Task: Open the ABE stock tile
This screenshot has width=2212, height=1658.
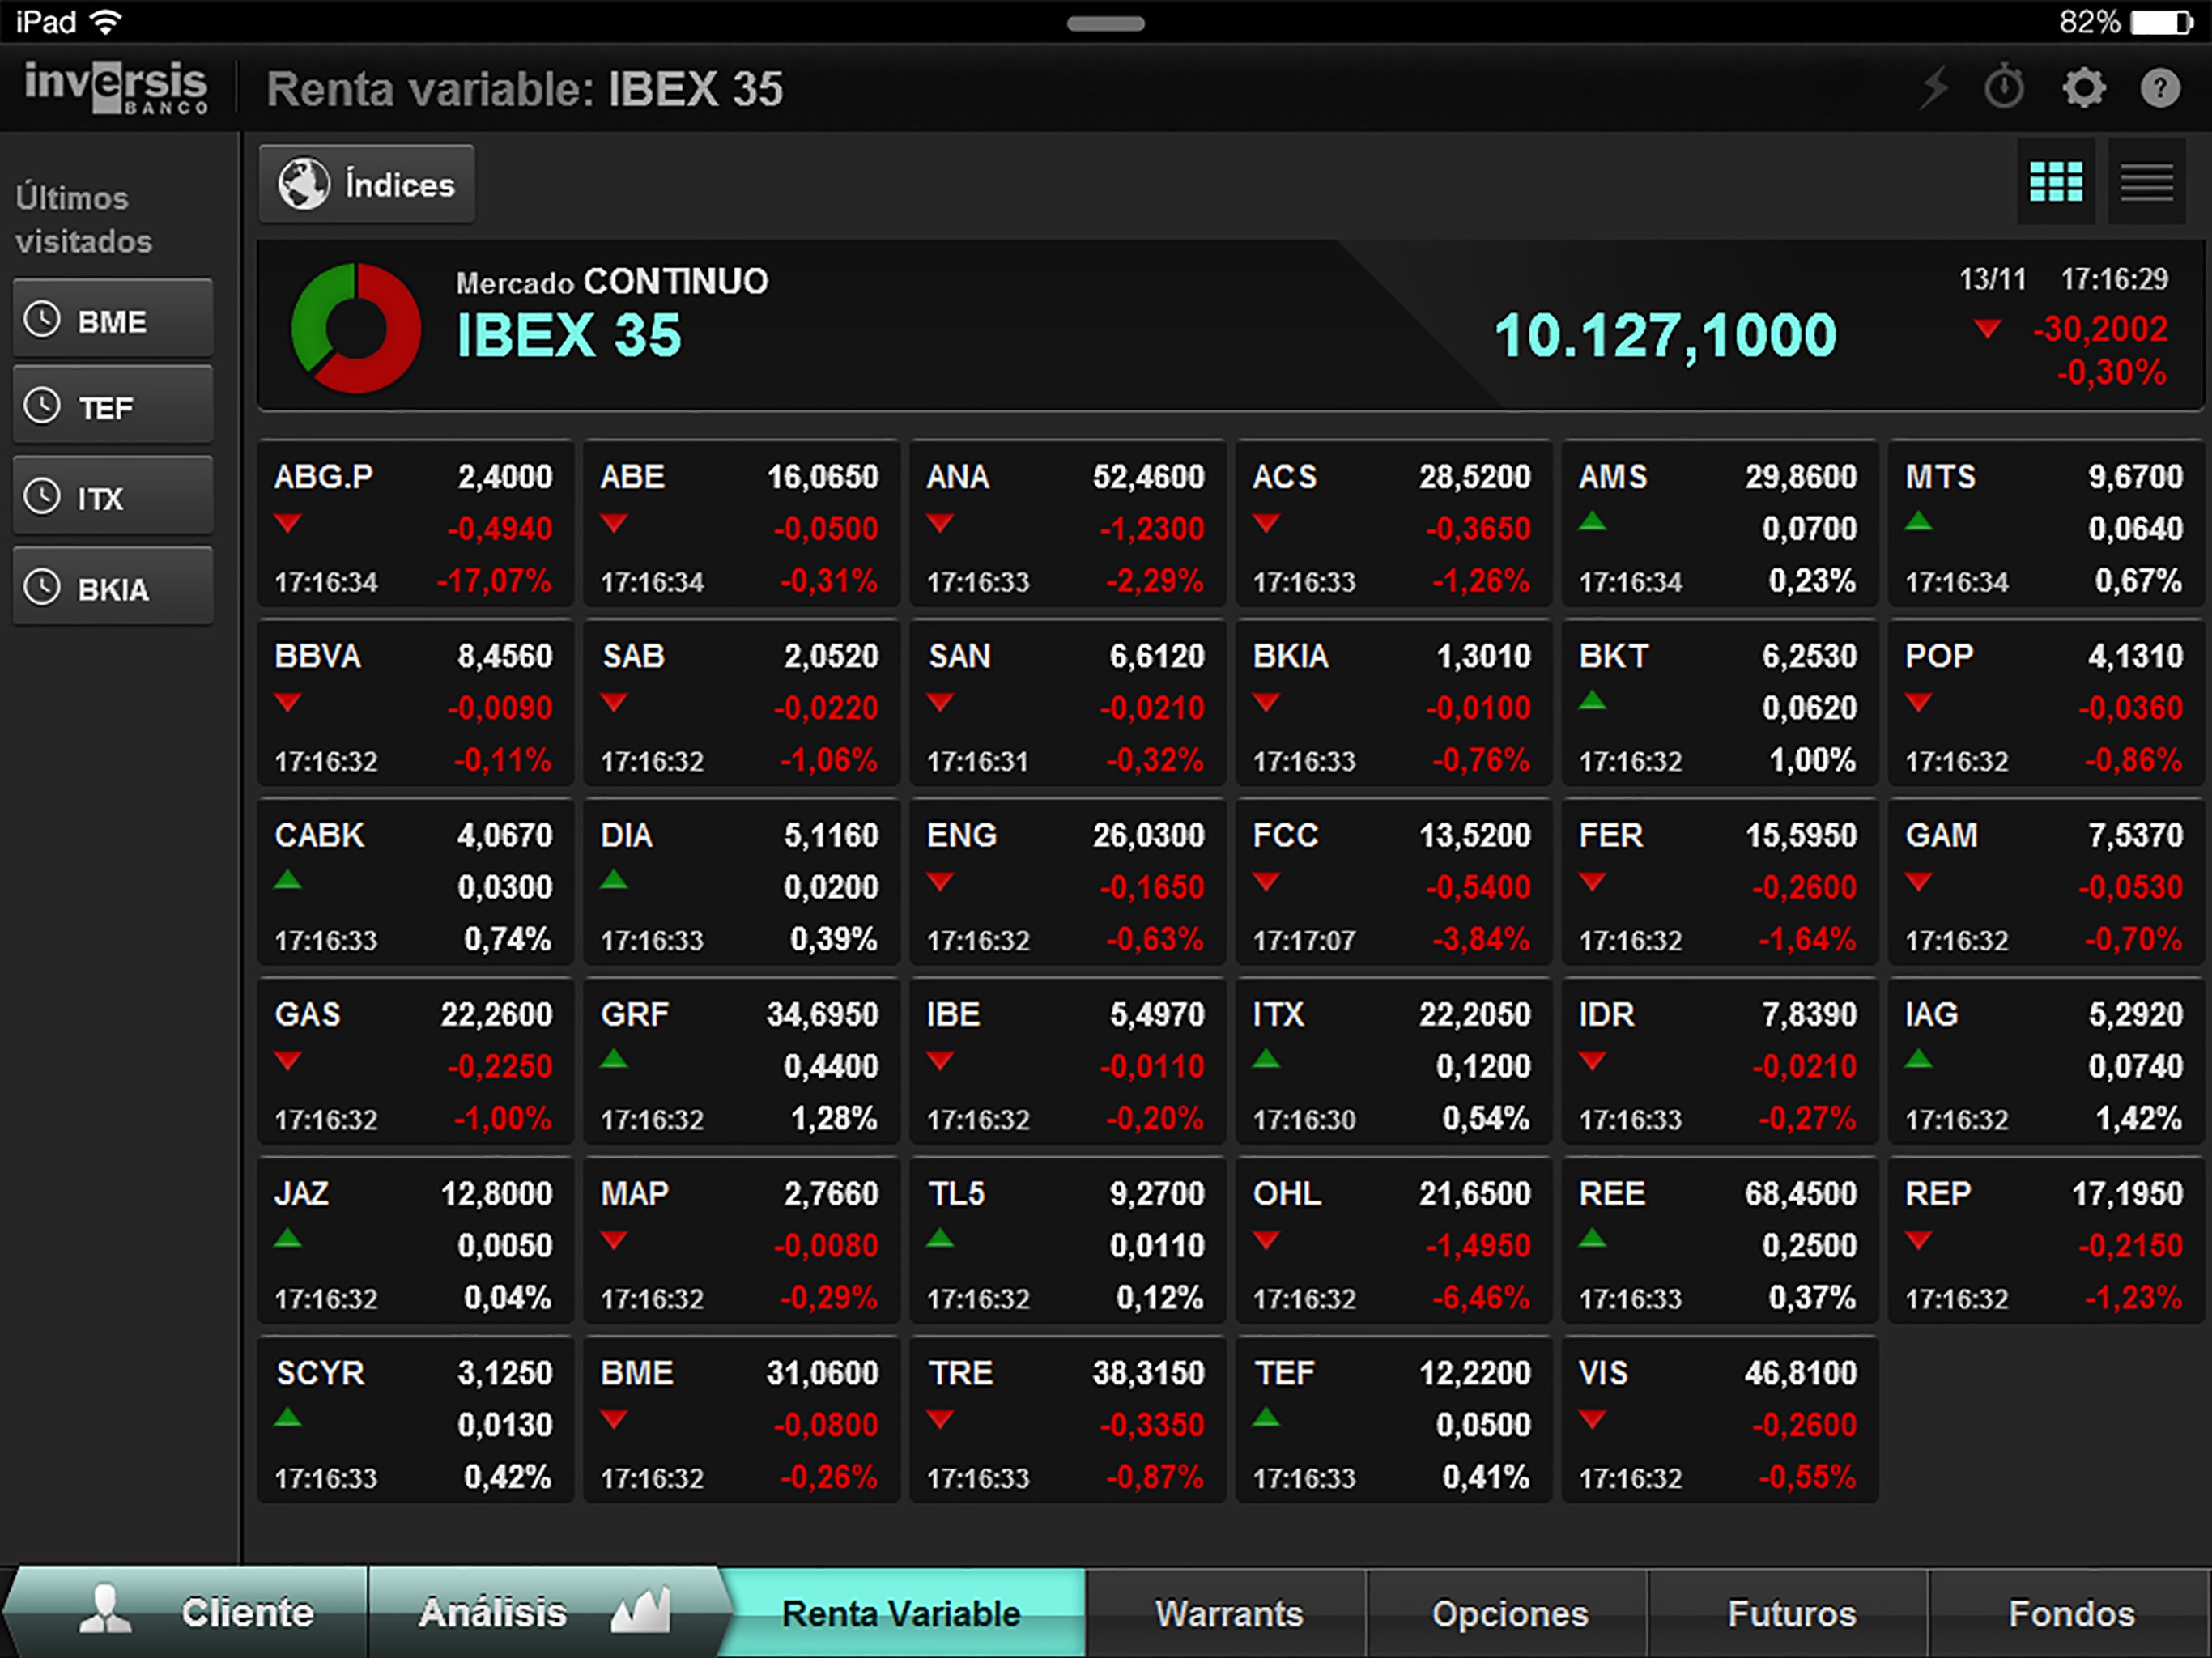Action: (x=741, y=523)
